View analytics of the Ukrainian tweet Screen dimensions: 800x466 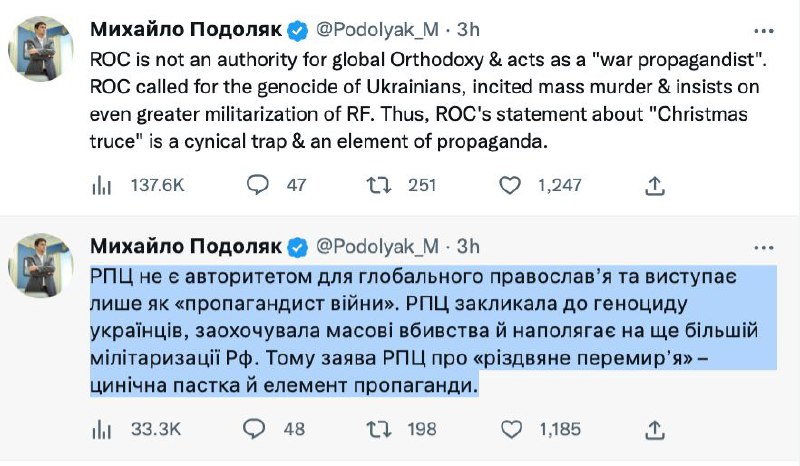(x=101, y=429)
